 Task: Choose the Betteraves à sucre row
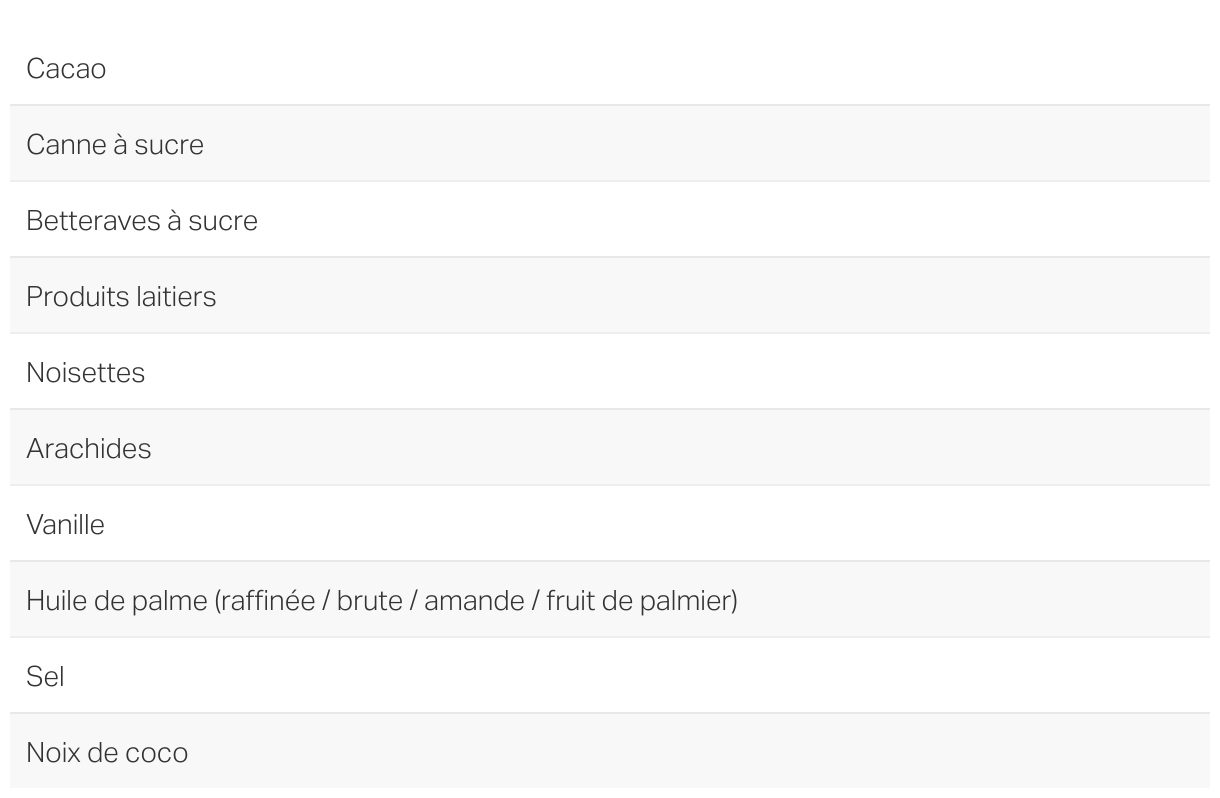click(x=610, y=219)
